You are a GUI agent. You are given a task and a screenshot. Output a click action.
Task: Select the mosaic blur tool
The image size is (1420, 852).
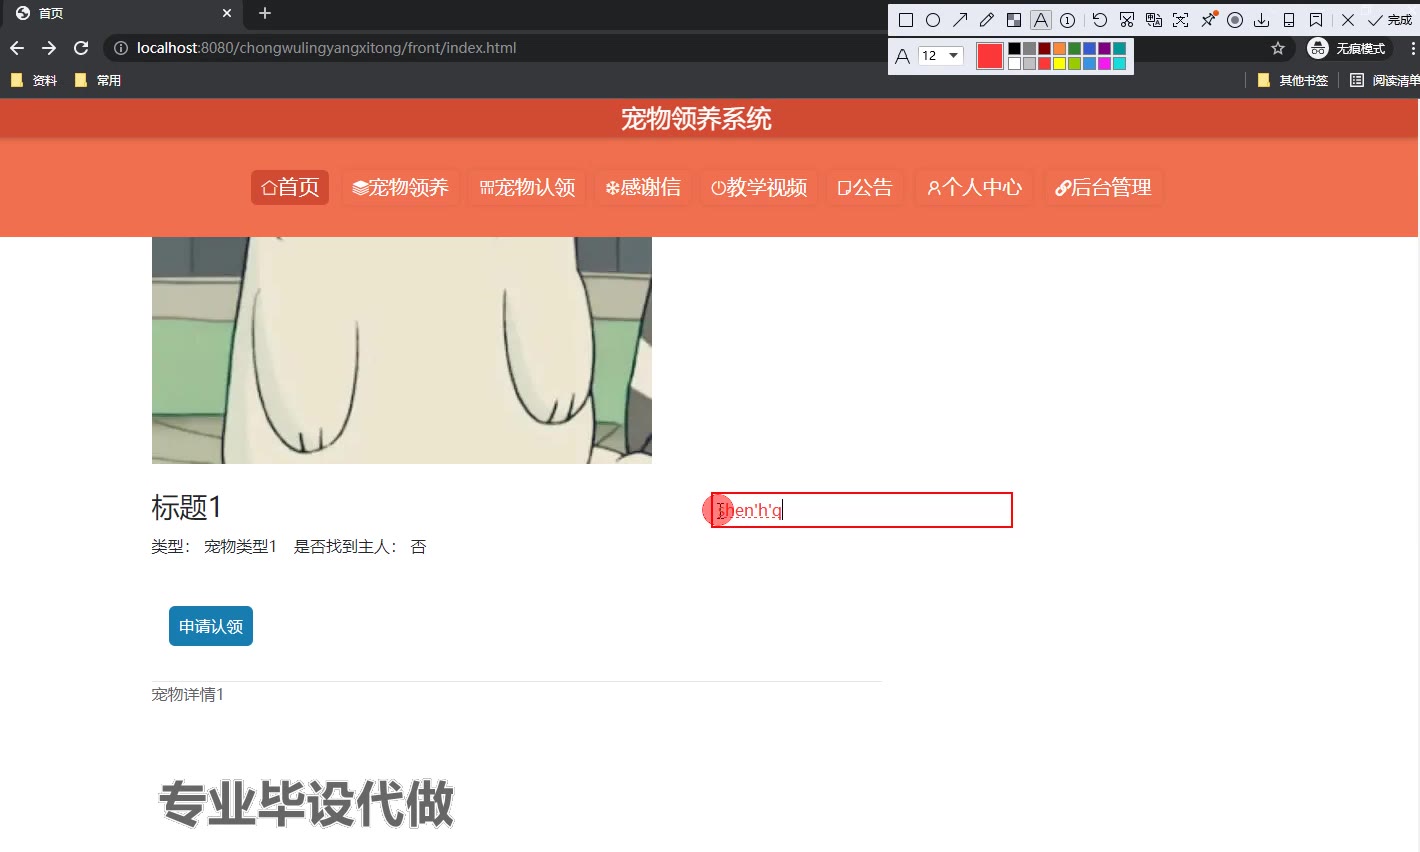[x=1014, y=20]
